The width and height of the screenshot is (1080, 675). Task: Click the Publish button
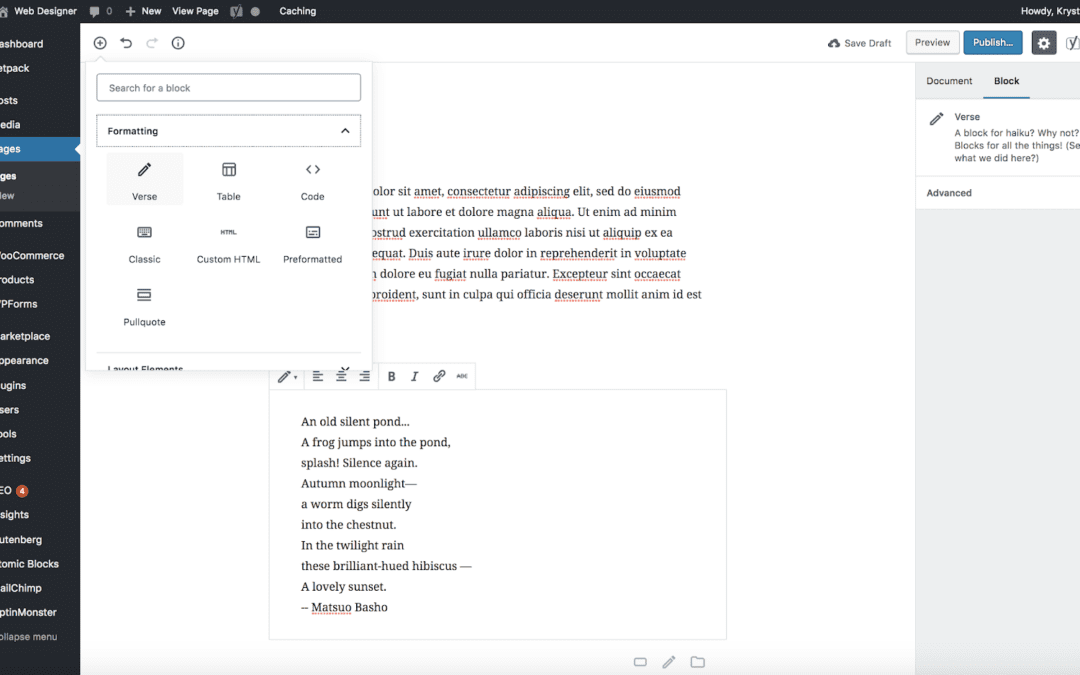click(x=992, y=42)
